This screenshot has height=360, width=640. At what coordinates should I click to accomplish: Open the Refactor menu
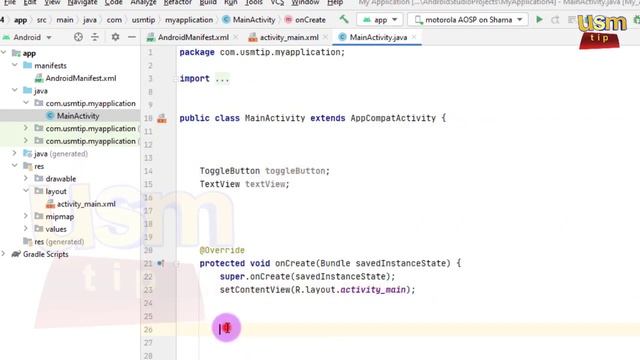coord(178,2)
